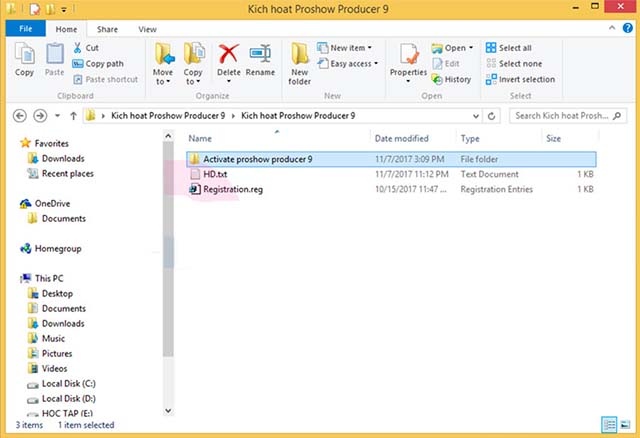This screenshot has height=438, width=640.
Task: Open the Share ribbon tab
Action: (x=107, y=30)
